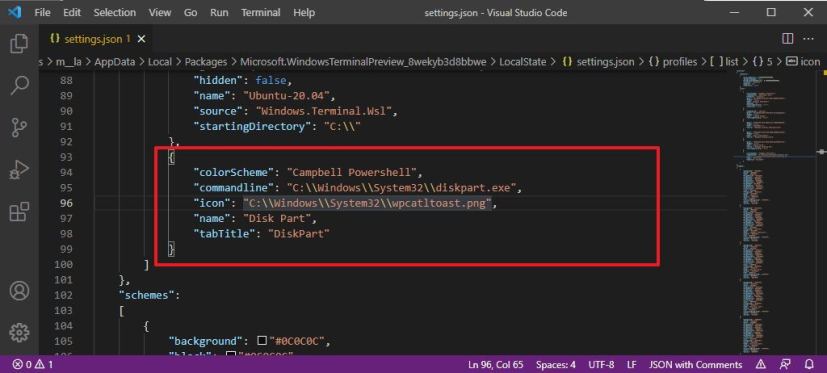Click Packages in the breadcrumb path
Screen dimensions: 827x373
point(206,62)
